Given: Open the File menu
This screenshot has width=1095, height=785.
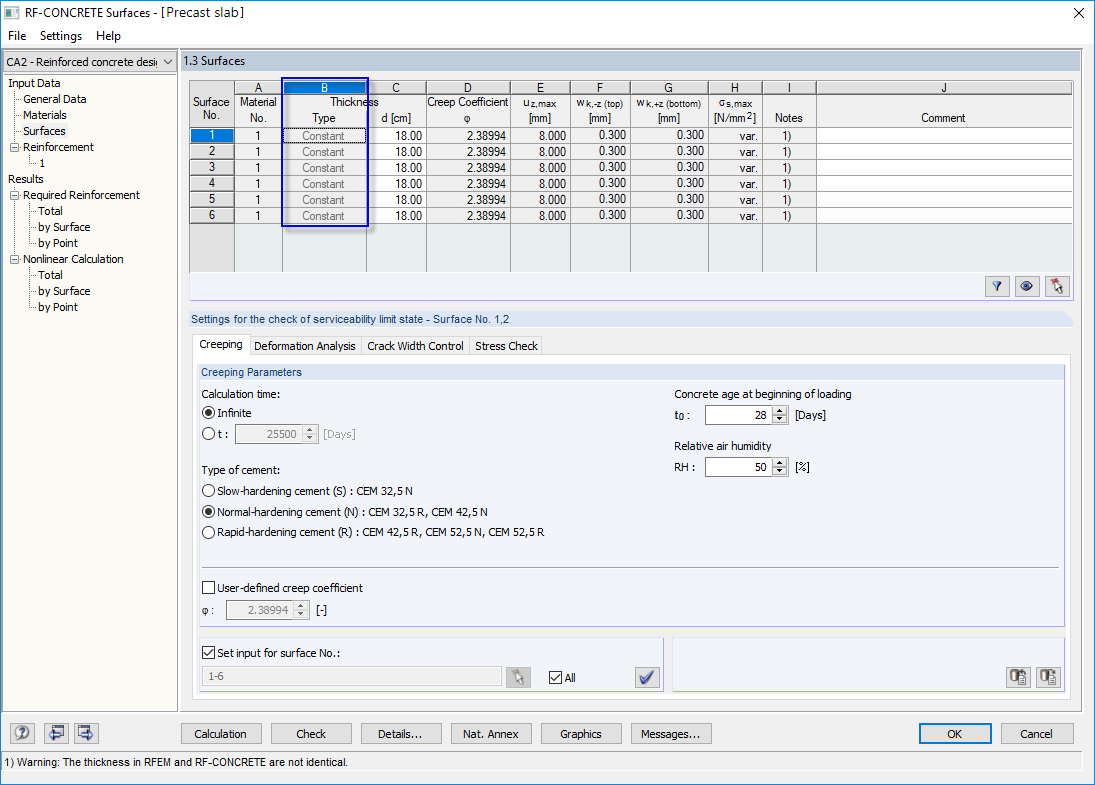Looking at the screenshot, I should 17,36.
